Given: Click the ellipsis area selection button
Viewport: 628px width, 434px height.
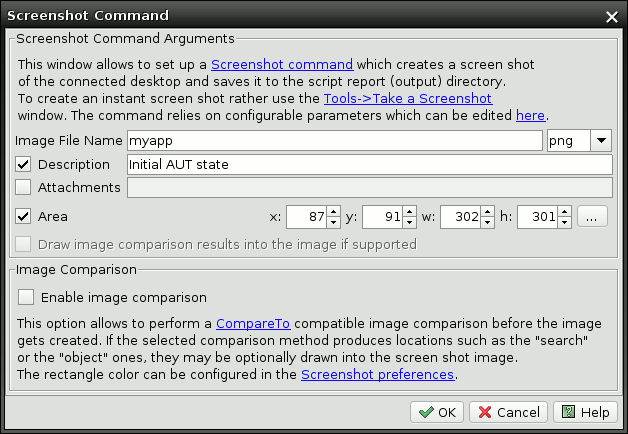Looking at the screenshot, I should click(x=592, y=216).
